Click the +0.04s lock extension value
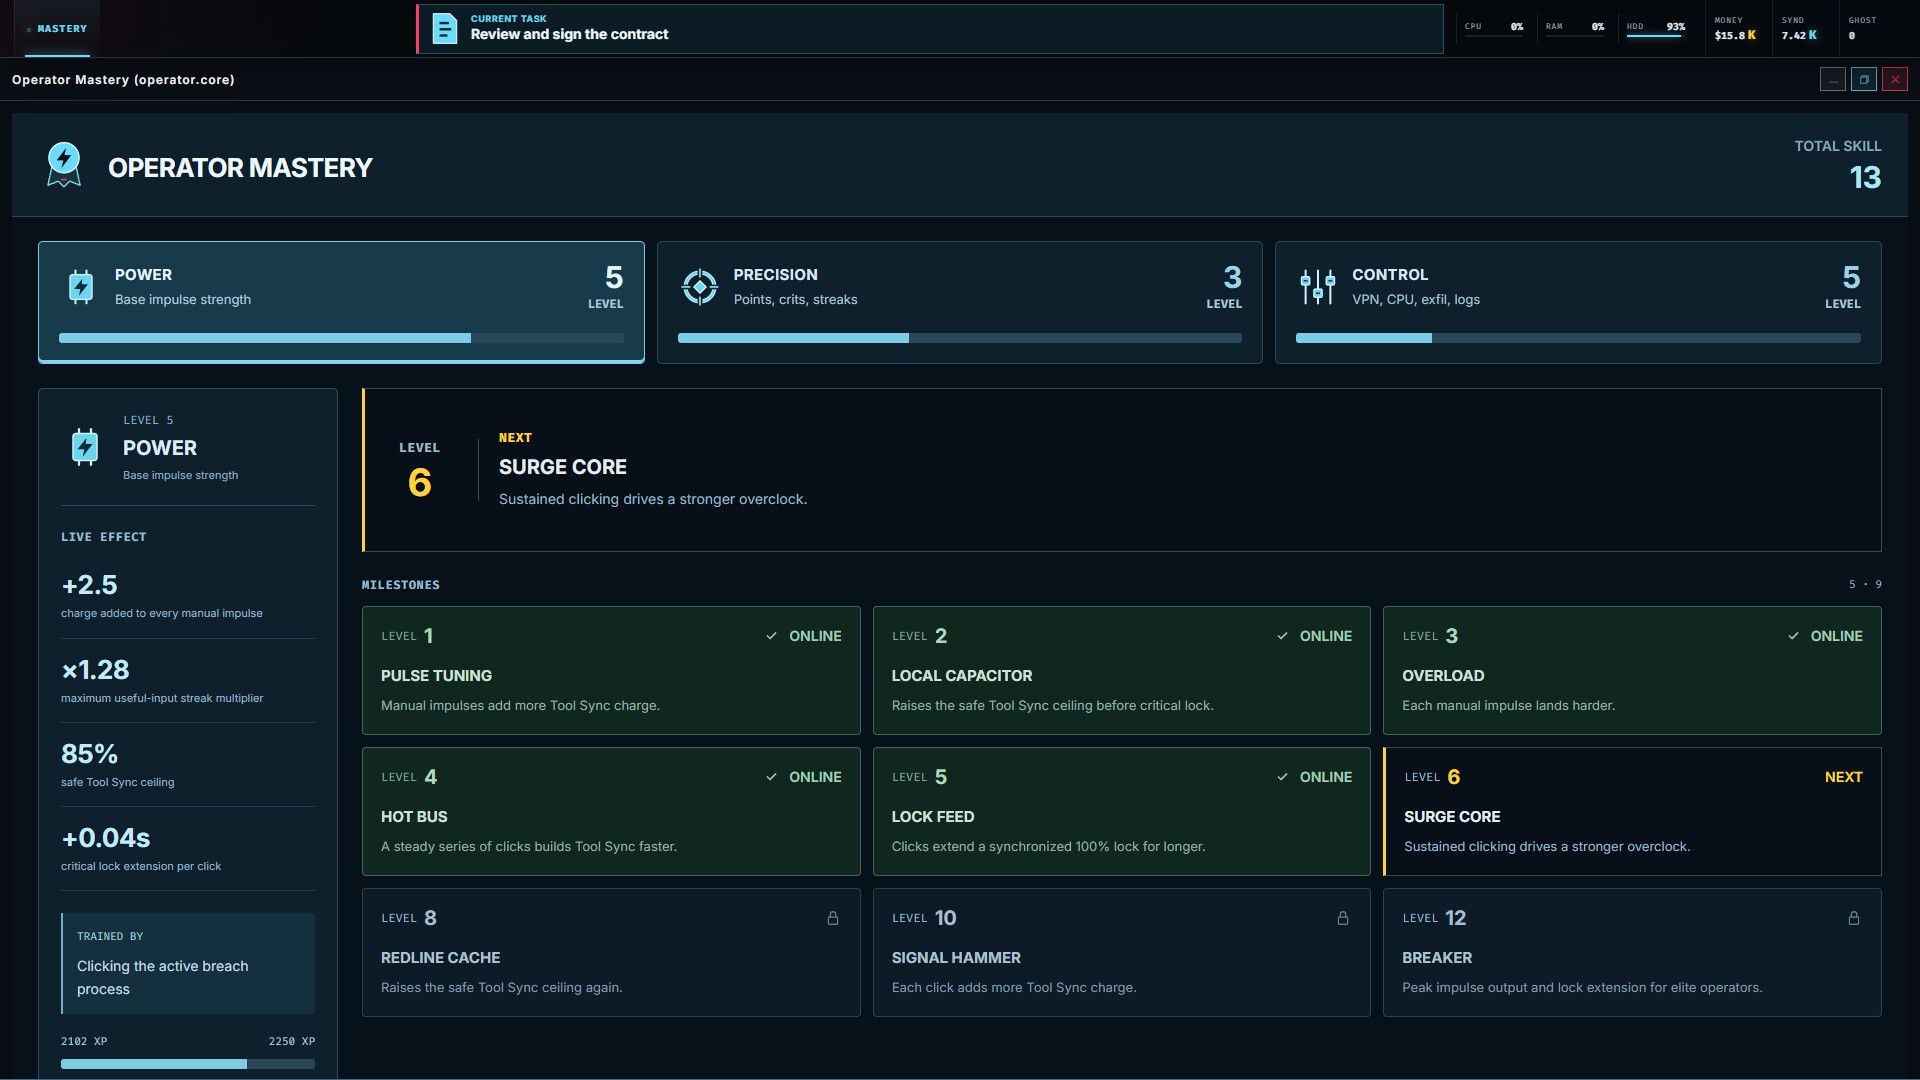This screenshot has width=1920, height=1080. click(105, 837)
